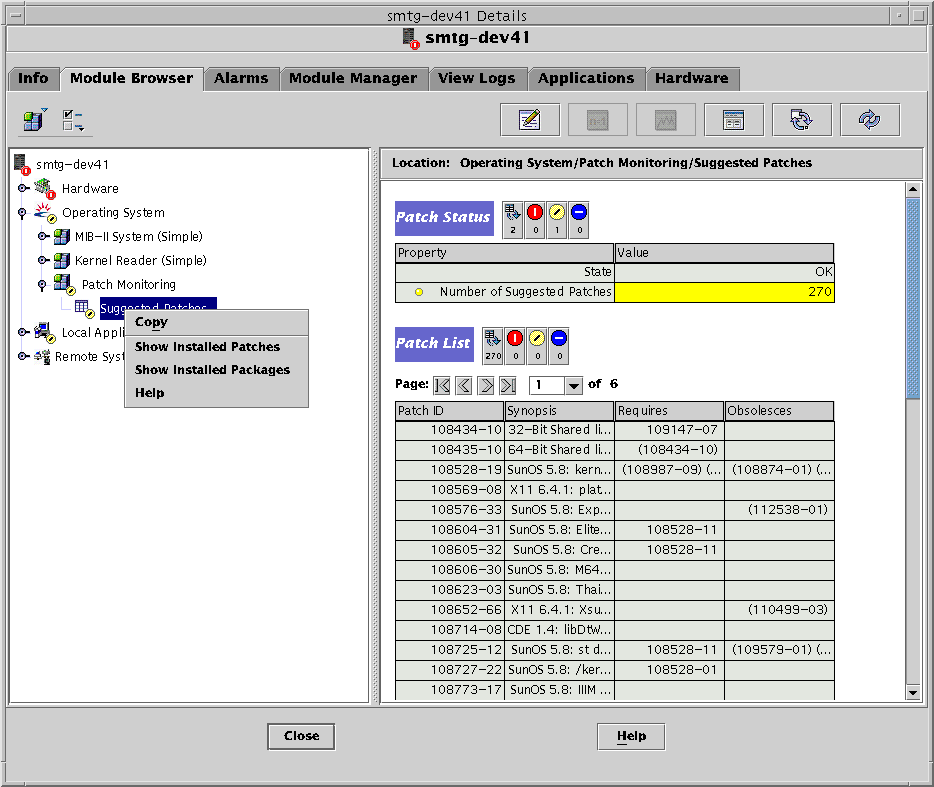Go to last page of patch list
934x787 pixels.
tap(508, 385)
